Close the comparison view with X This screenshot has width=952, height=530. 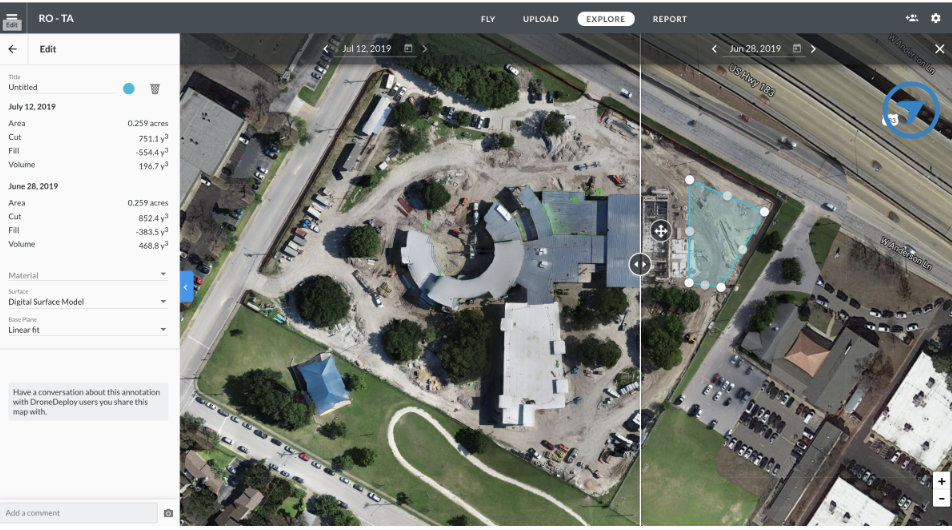[939, 49]
